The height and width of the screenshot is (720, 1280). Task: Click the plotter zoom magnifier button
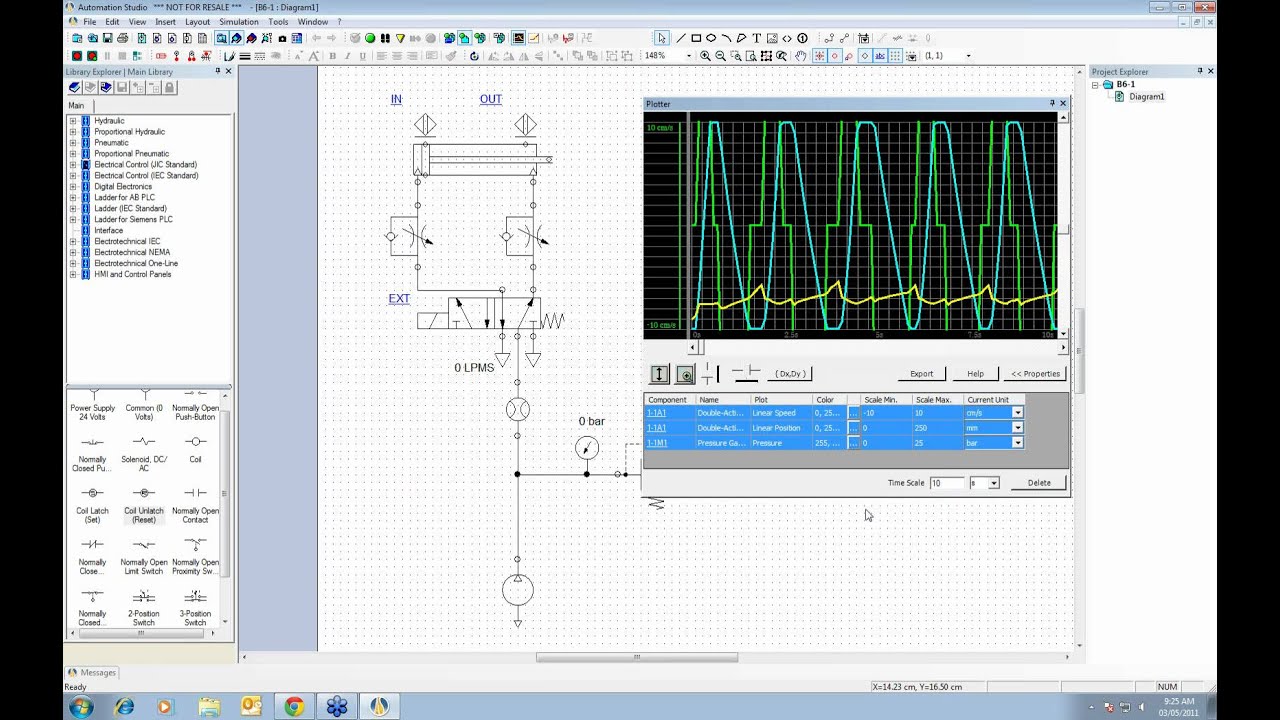[x=685, y=374]
